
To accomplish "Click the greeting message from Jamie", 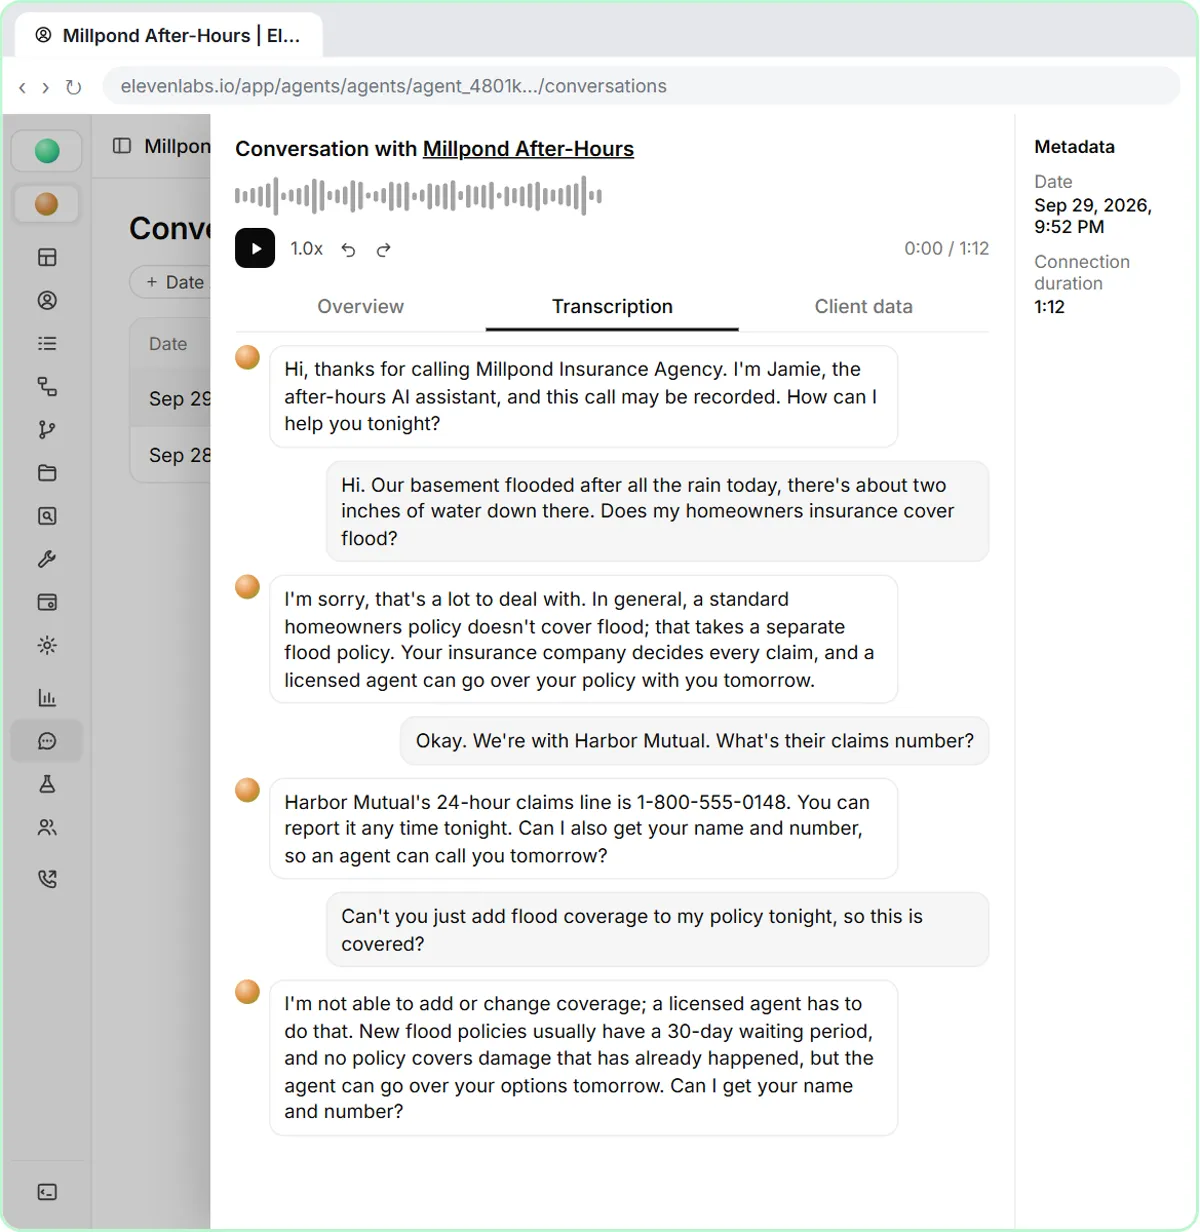I will click(x=583, y=396).
